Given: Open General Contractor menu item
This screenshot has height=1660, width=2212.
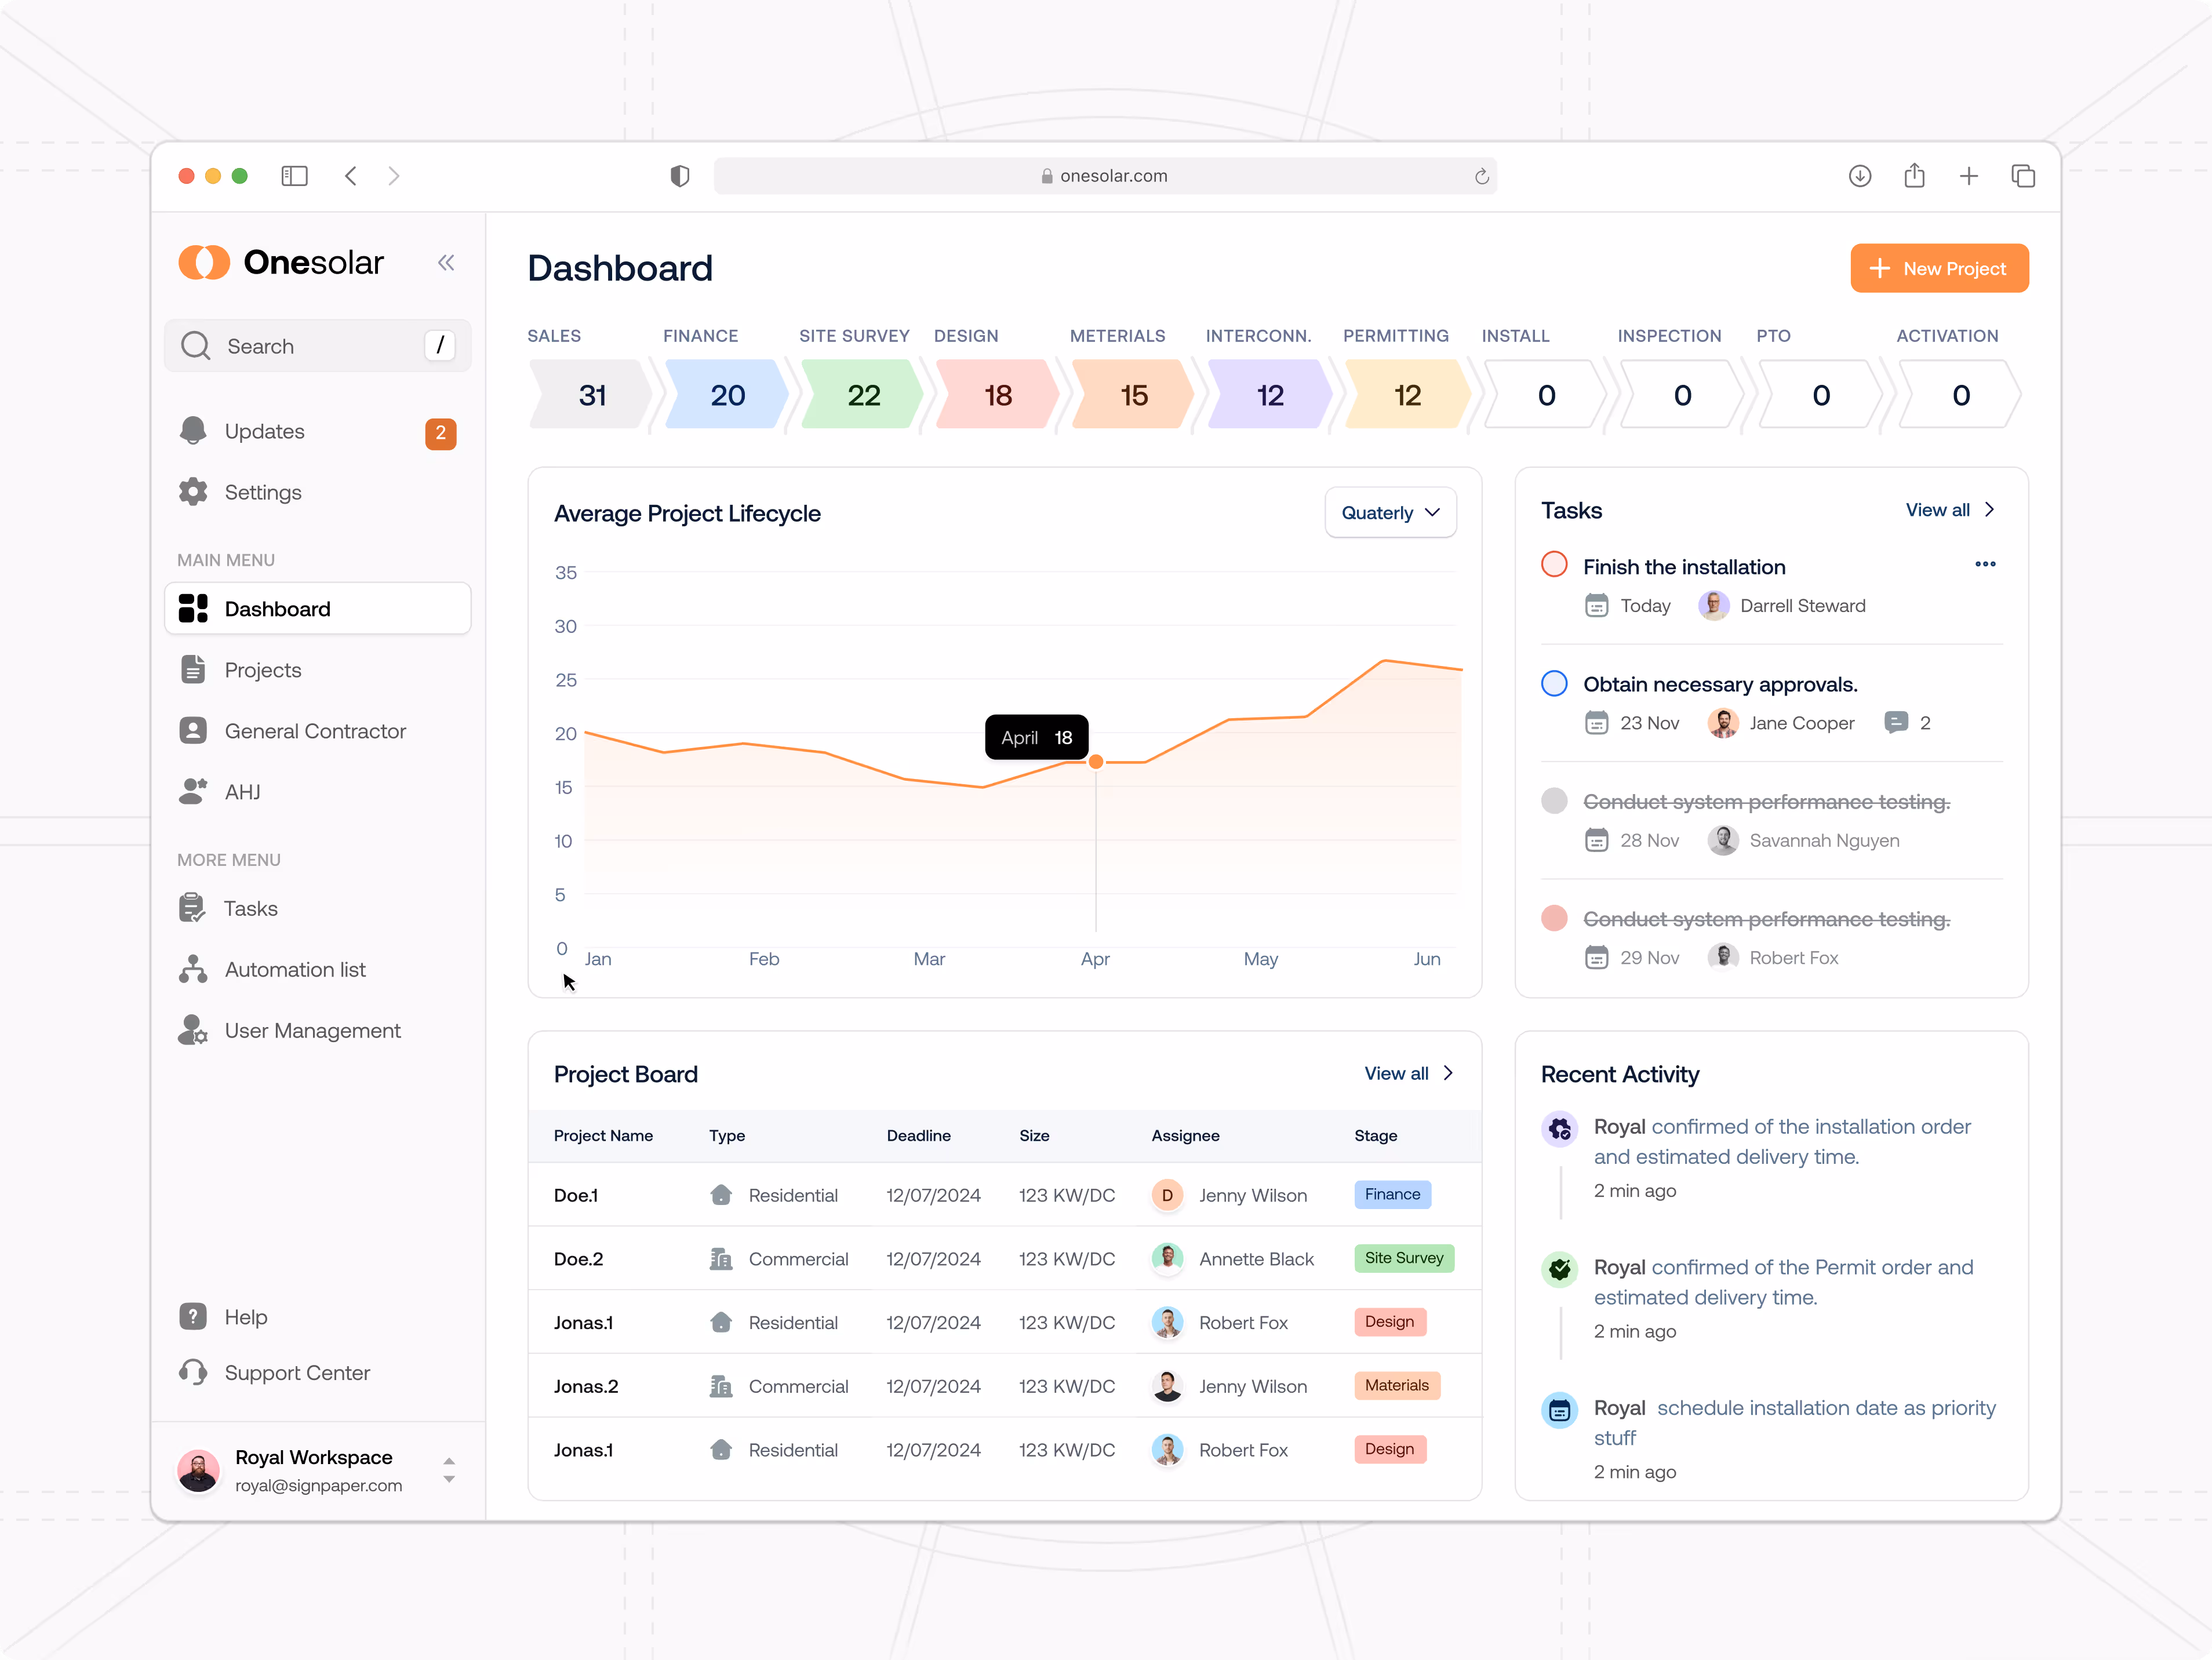Looking at the screenshot, I should (x=314, y=731).
